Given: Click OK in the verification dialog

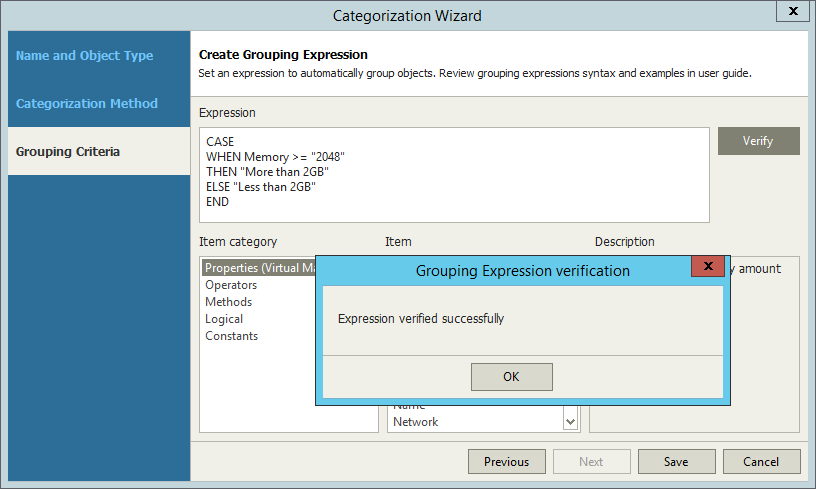Looking at the screenshot, I should coord(512,377).
